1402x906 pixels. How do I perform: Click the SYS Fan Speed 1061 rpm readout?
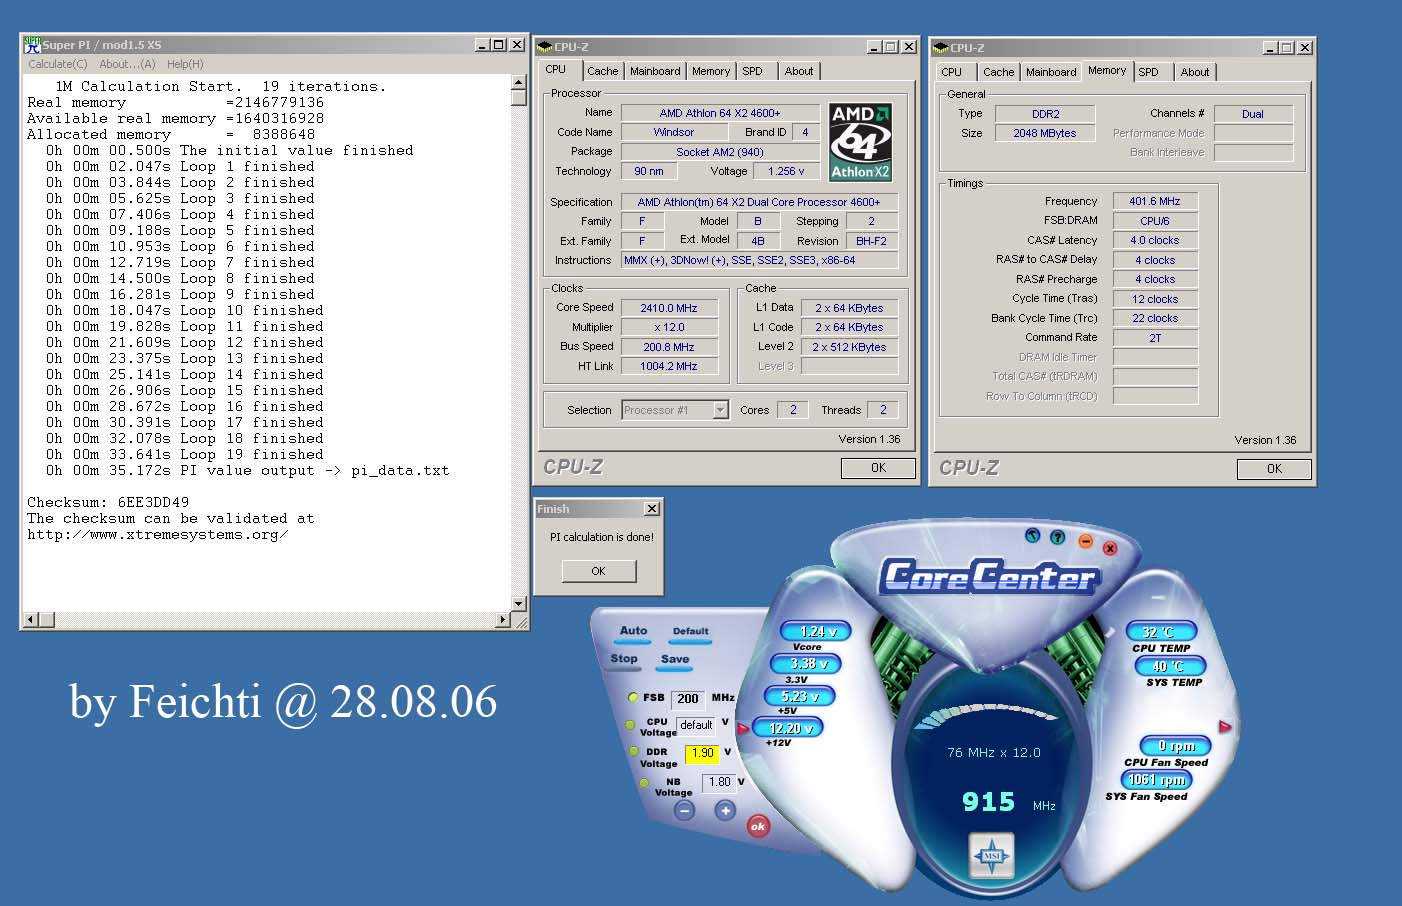click(x=1157, y=780)
